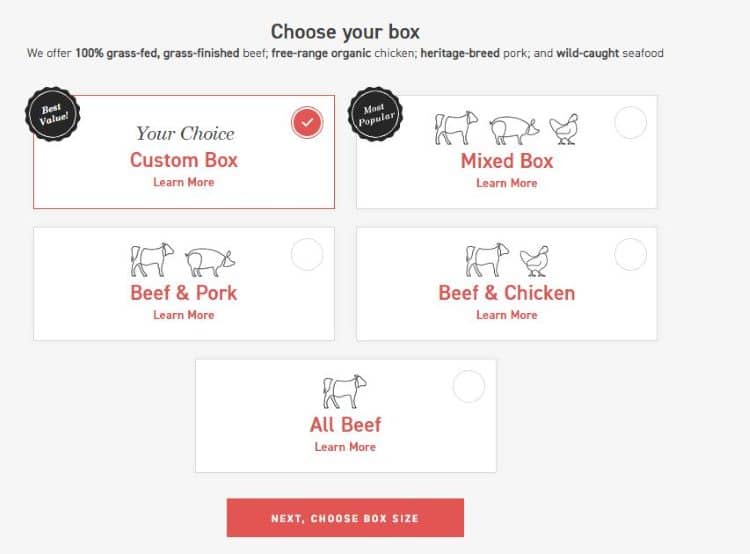This screenshot has width=750, height=554.
Task: Click the pig icon in Beef & Pork
Action: click(210, 262)
